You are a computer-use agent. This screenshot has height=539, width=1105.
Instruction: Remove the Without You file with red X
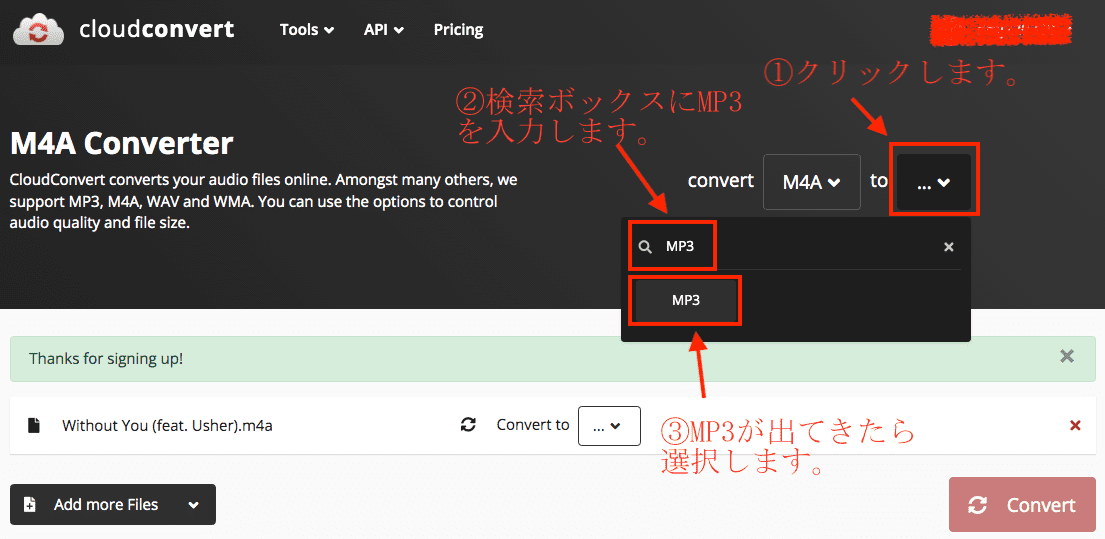[1075, 425]
